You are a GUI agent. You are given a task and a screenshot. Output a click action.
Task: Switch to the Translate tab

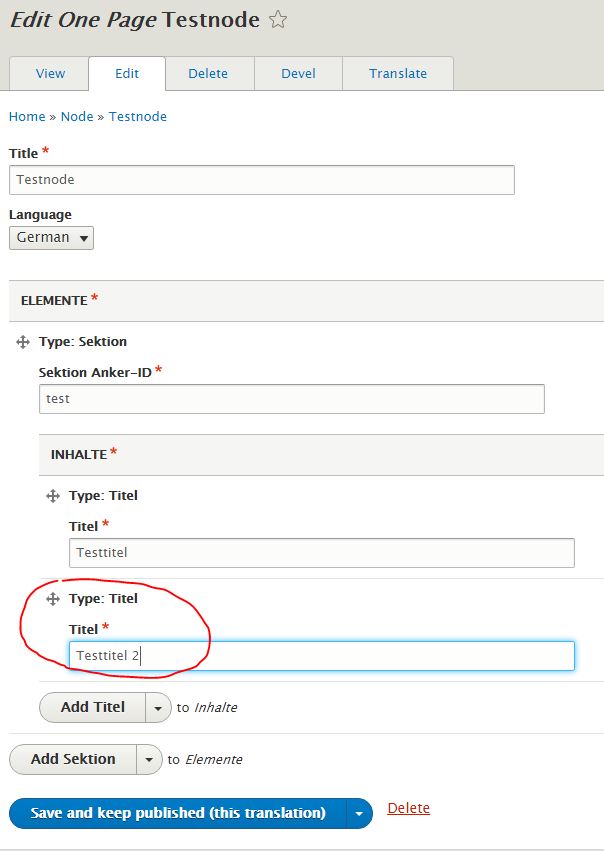click(398, 73)
